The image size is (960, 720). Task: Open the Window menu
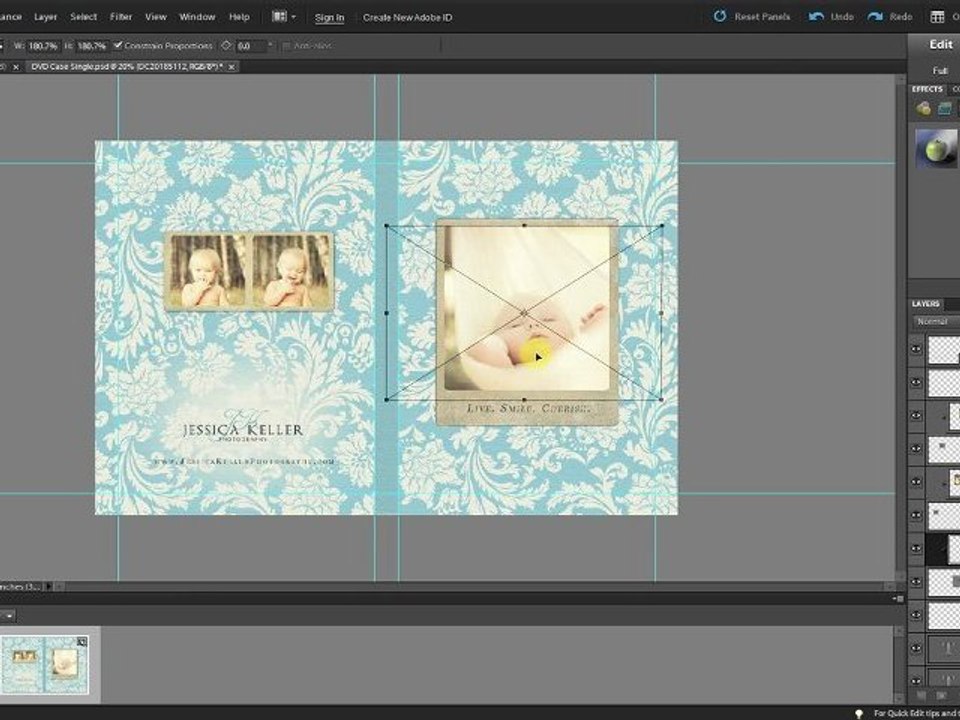(197, 17)
